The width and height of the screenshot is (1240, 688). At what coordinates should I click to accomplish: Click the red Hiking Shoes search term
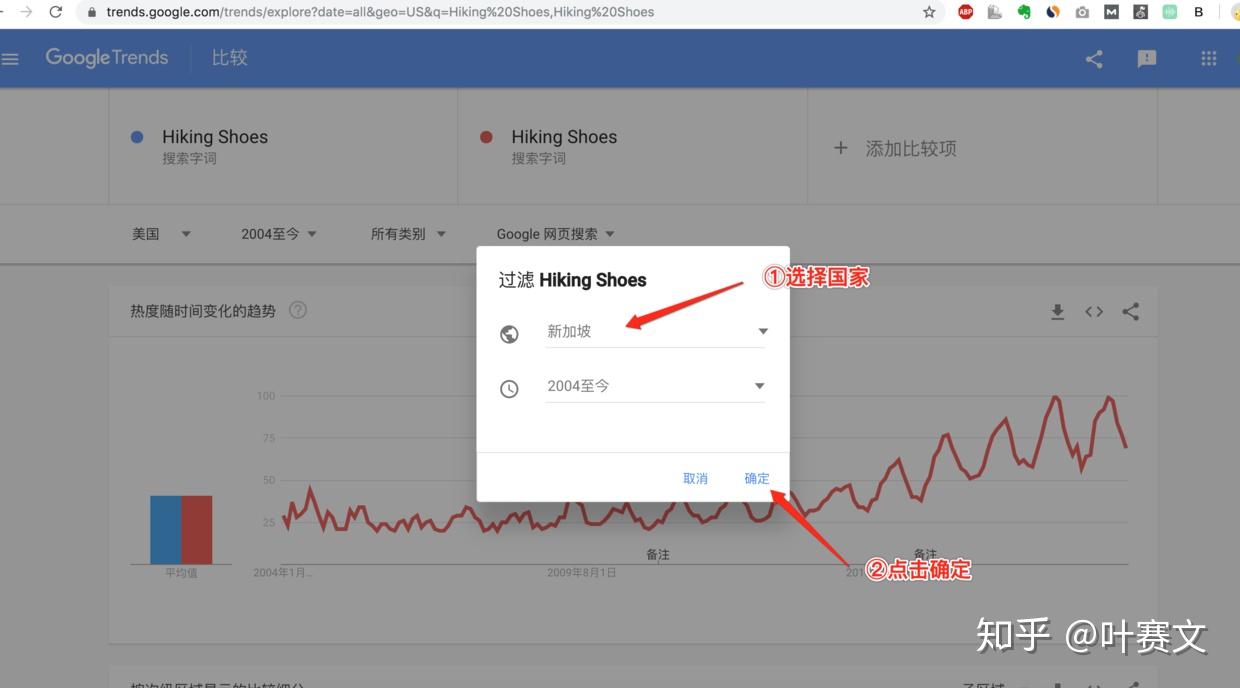click(564, 137)
